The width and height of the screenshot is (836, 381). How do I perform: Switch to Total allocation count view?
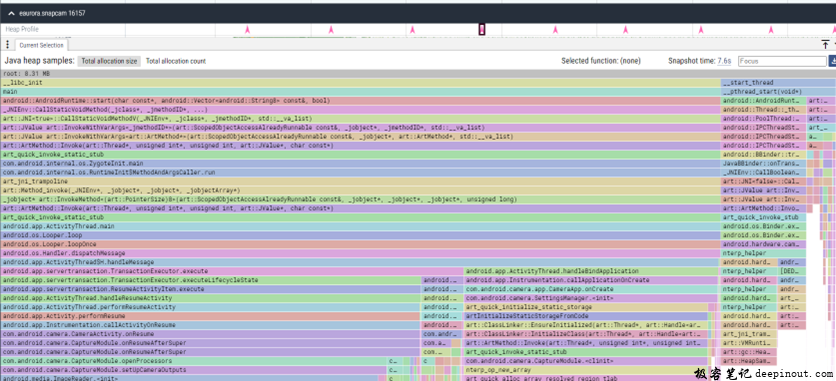click(175, 61)
